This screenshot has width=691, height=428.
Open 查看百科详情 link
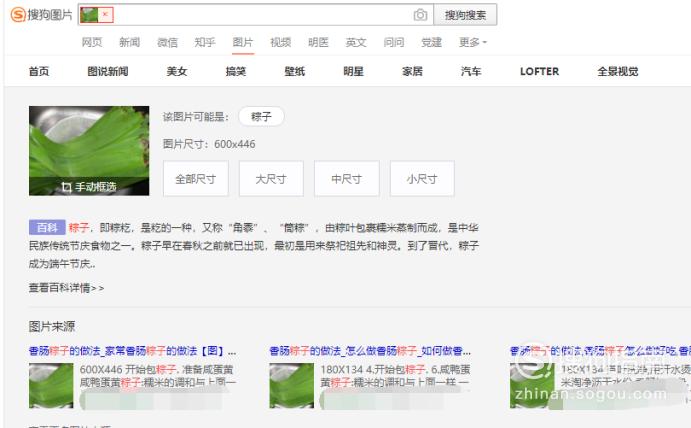[67, 288]
